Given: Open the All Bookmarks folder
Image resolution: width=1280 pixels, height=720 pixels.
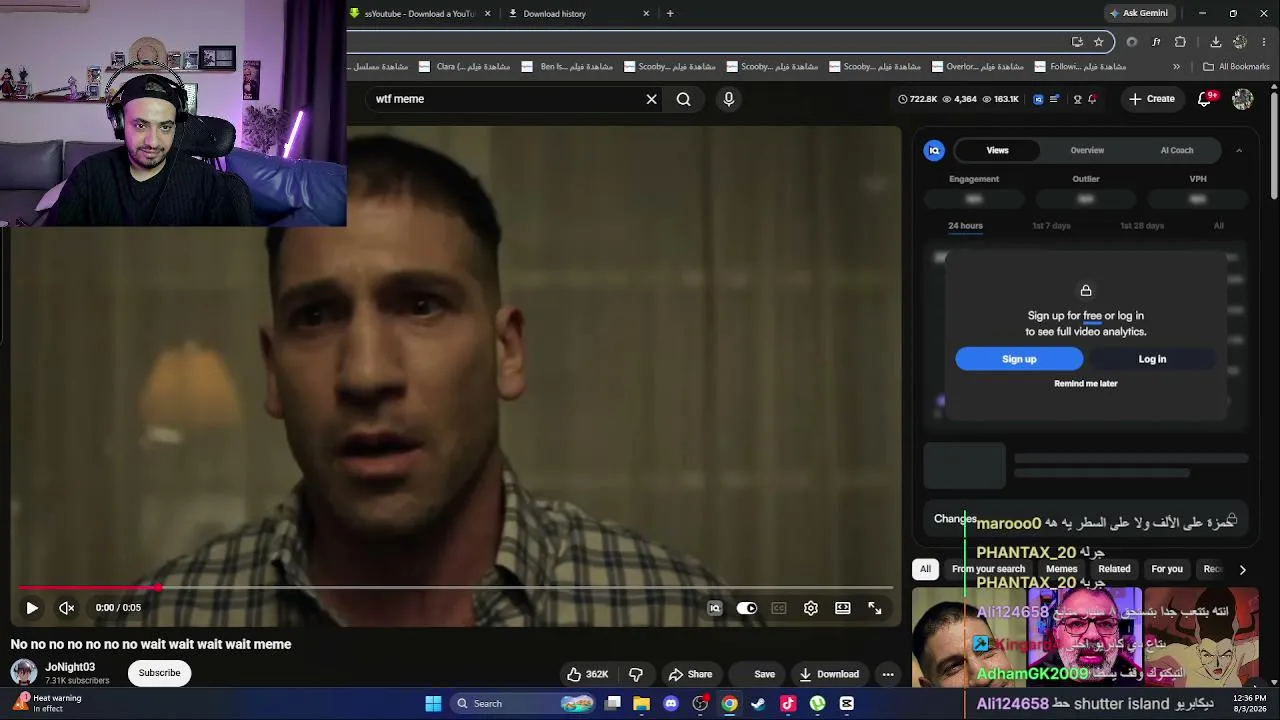Looking at the screenshot, I should pyautogui.click(x=1236, y=67).
